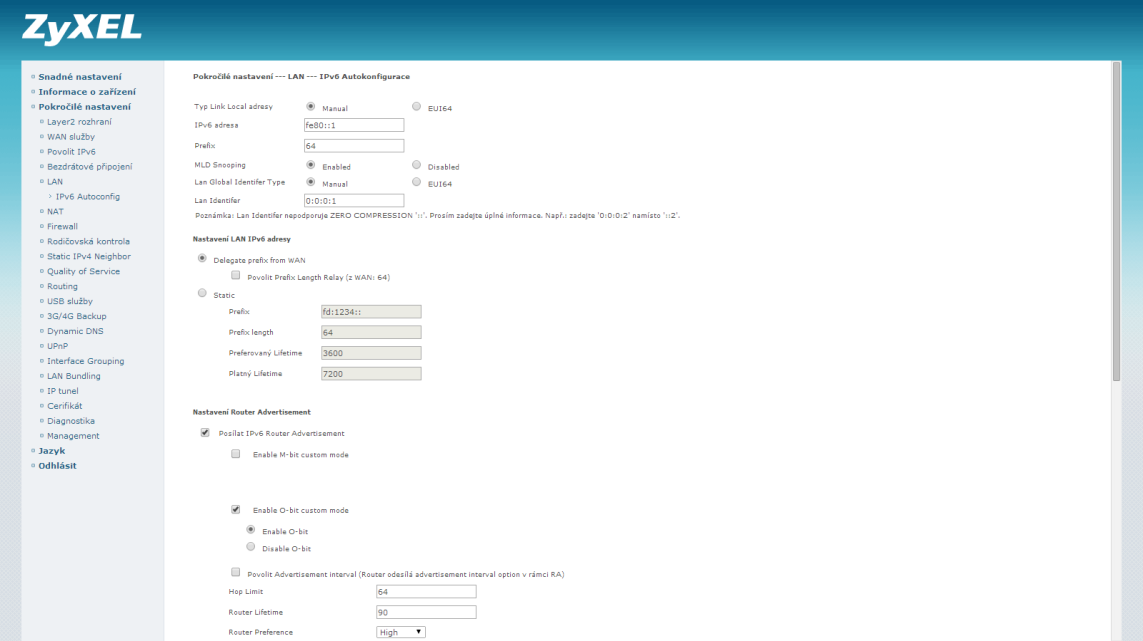Screen dimensions: 1143x641
Task: Open Jazyk language menu
Action: pos(52,451)
